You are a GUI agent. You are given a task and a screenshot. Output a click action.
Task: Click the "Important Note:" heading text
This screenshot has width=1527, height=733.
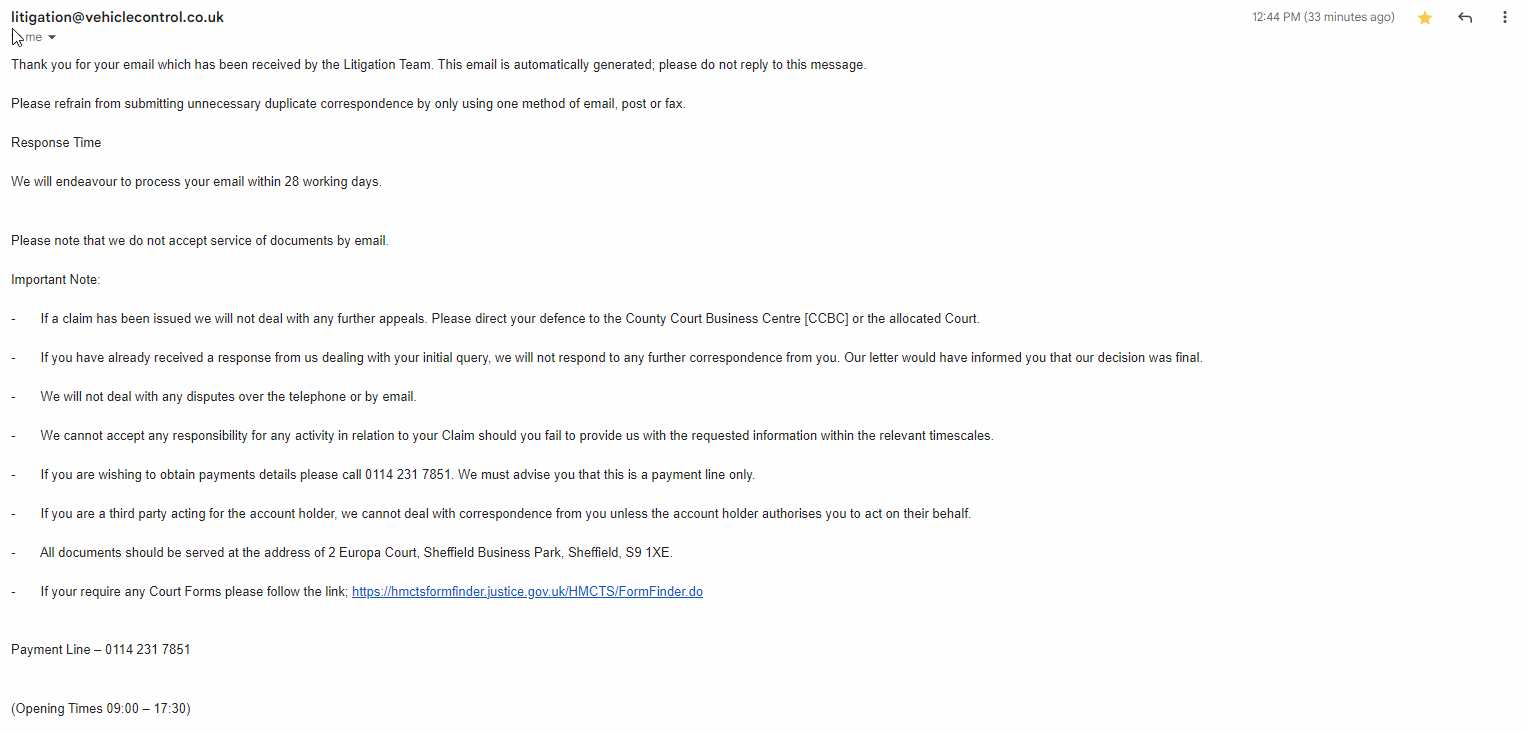pos(56,280)
